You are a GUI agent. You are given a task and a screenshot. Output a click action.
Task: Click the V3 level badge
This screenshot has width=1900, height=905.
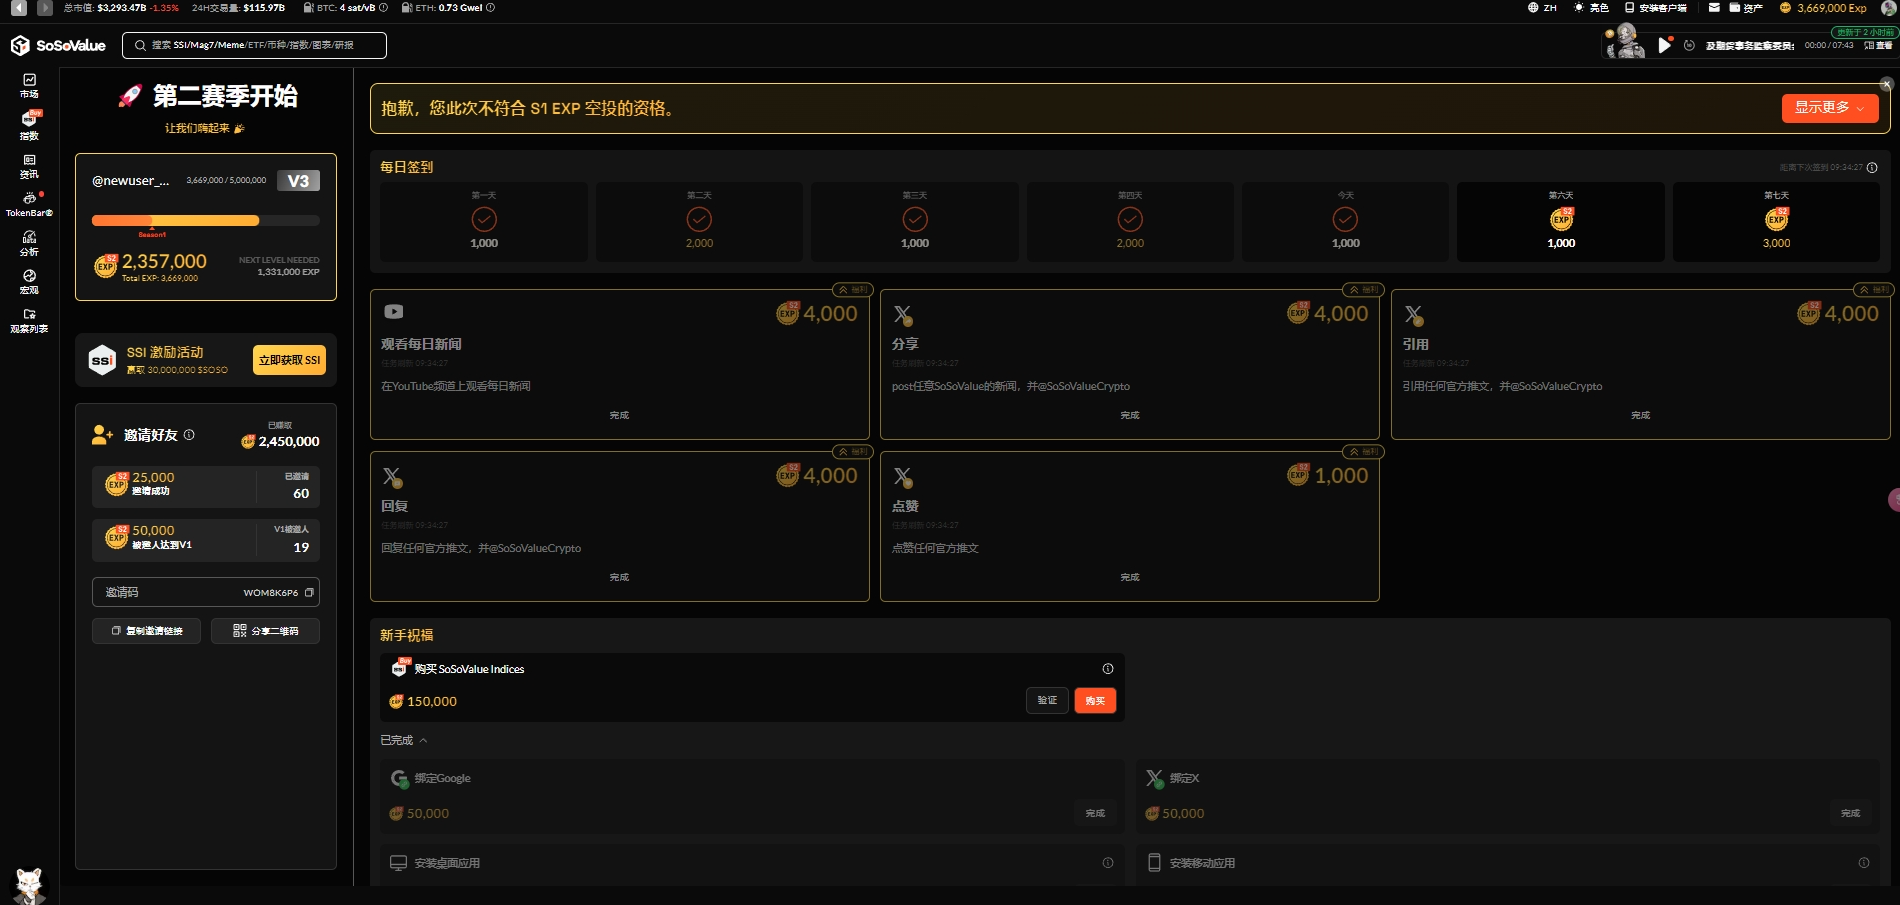298,181
